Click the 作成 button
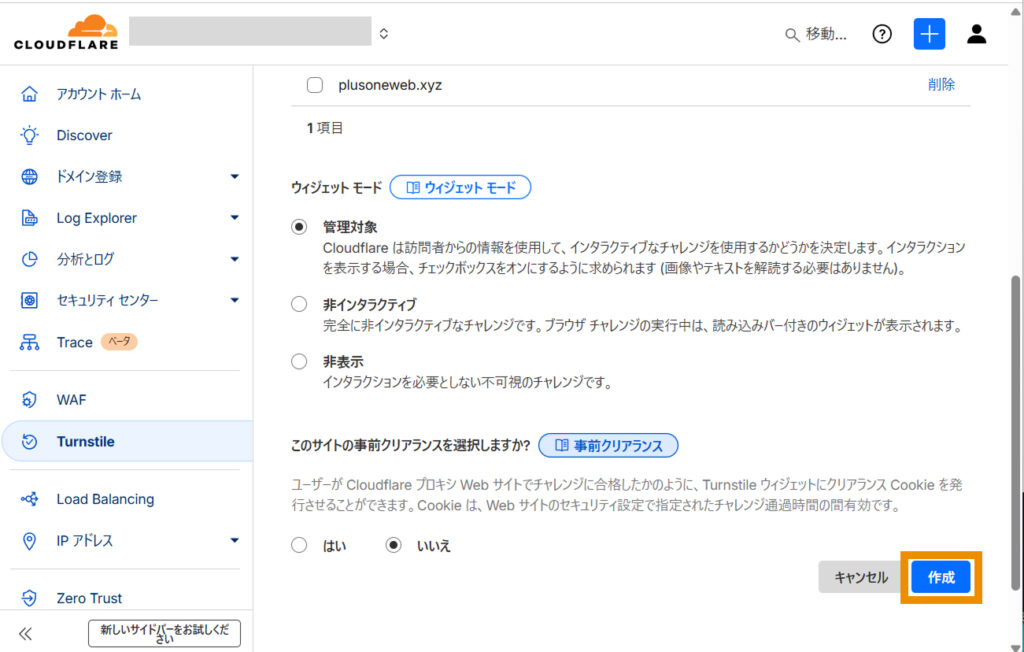The height and width of the screenshot is (652, 1024). [941, 577]
